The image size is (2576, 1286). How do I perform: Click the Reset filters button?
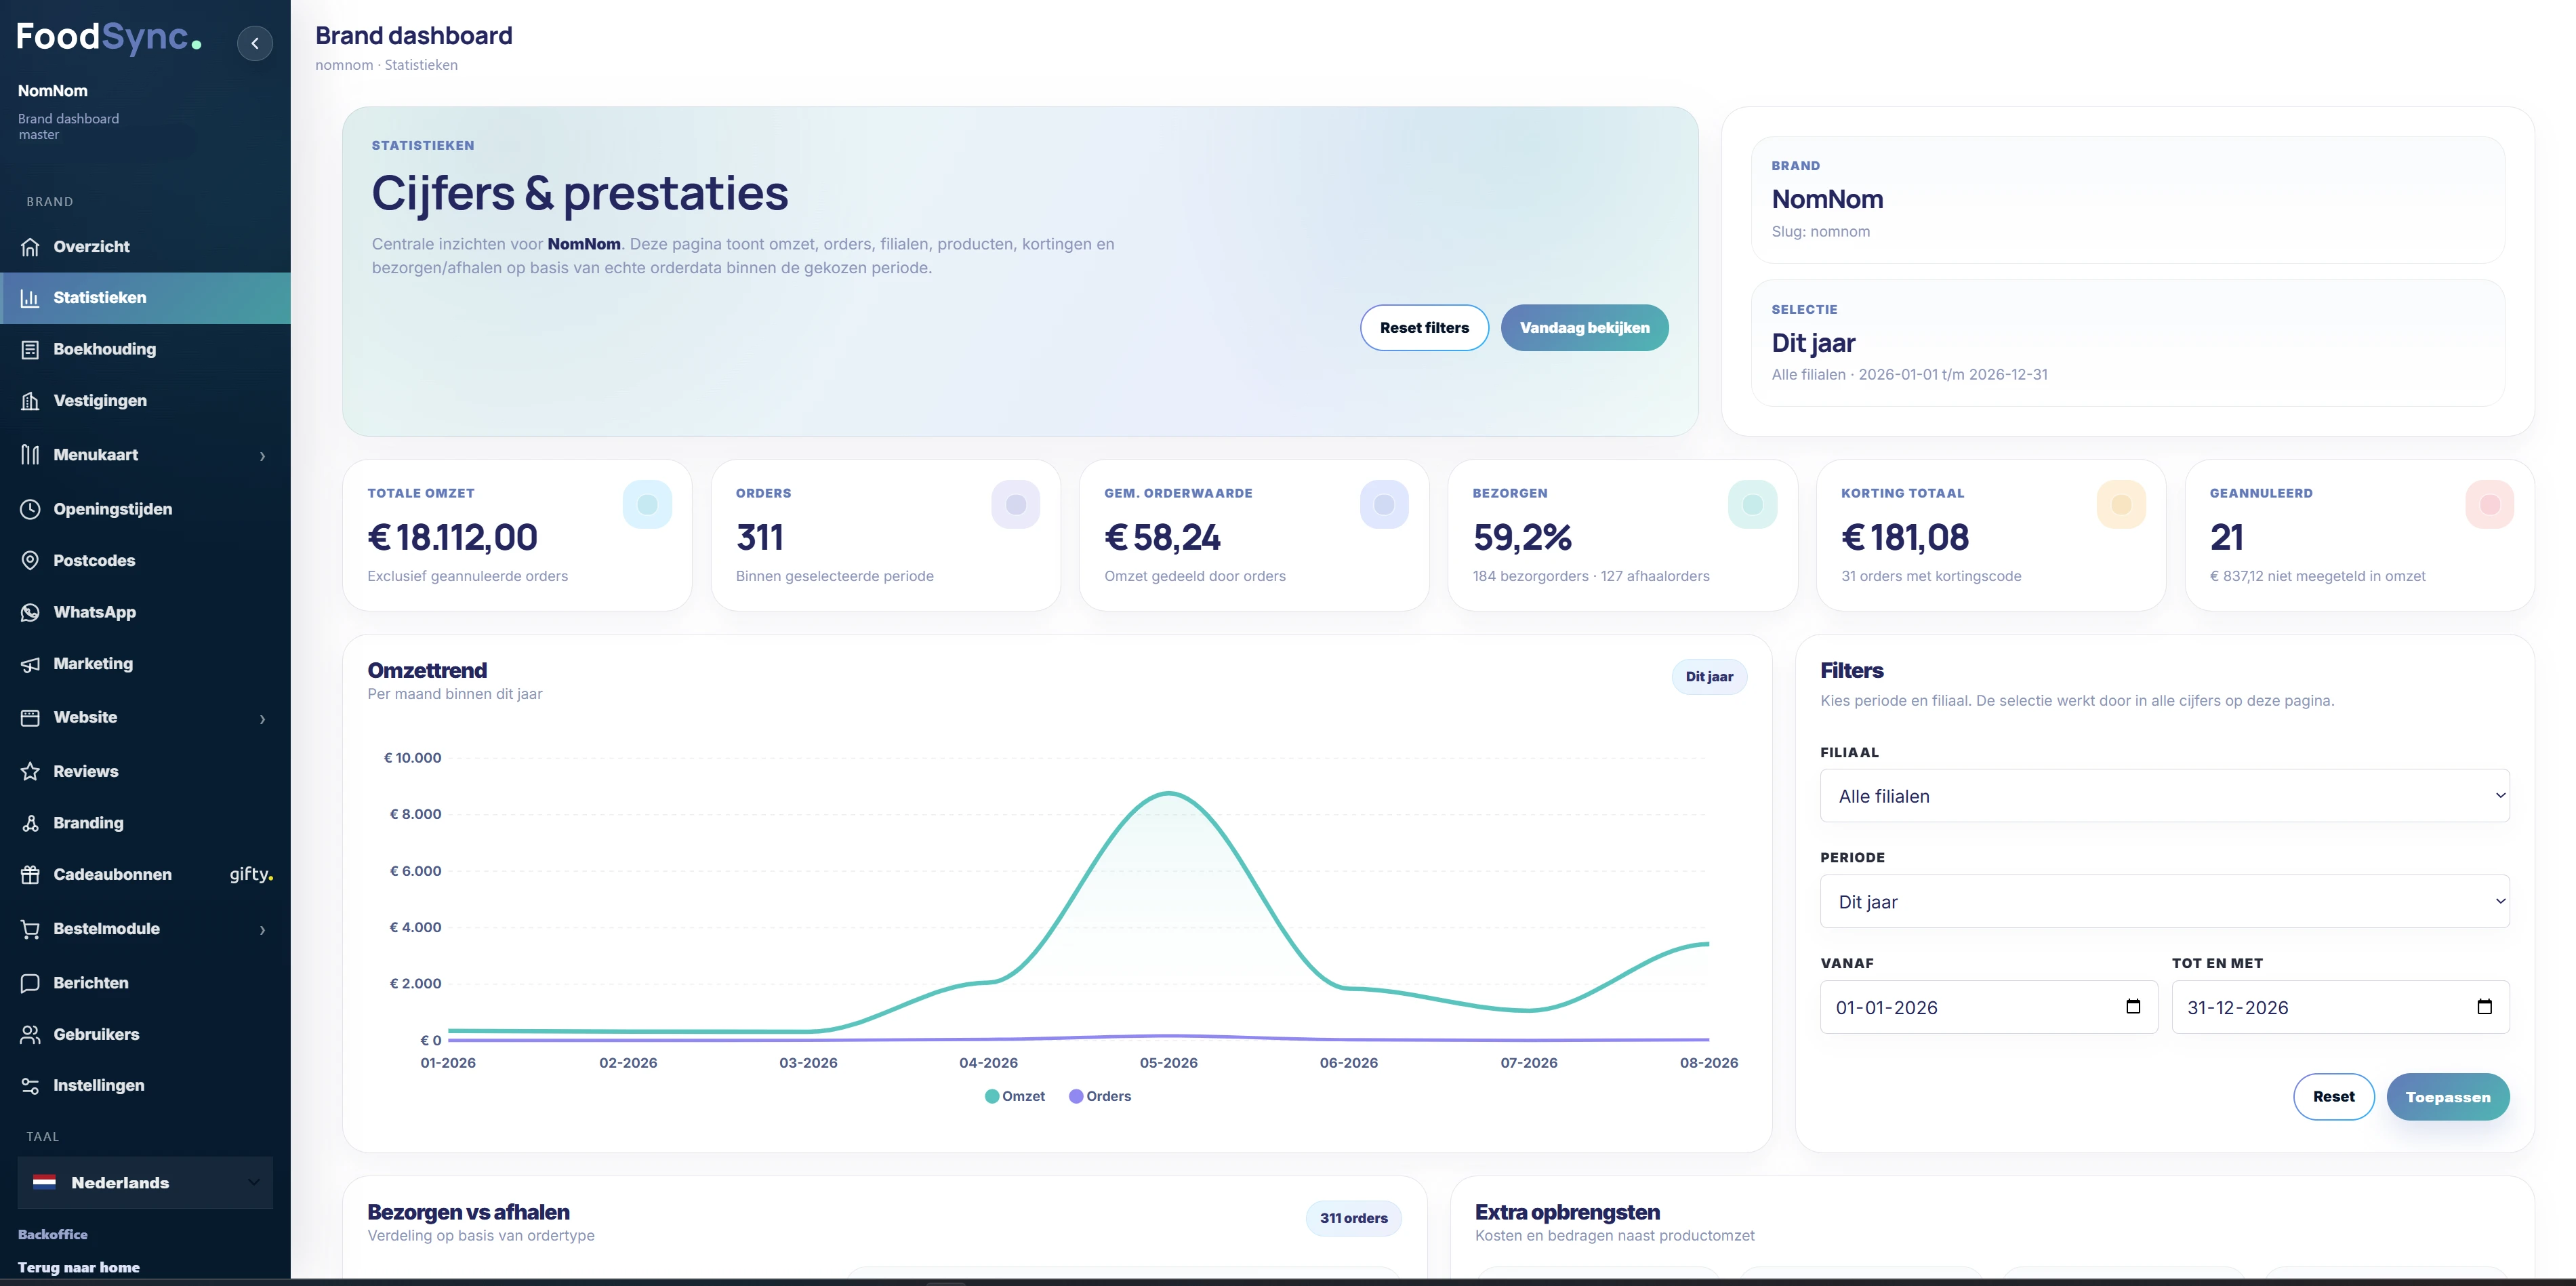pyautogui.click(x=1424, y=328)
